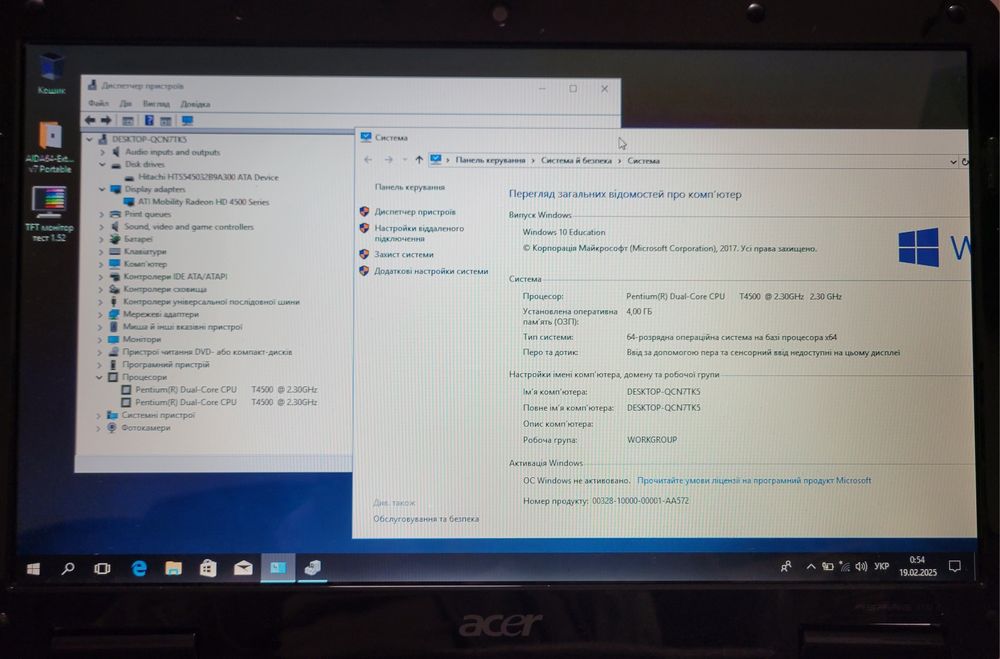Select Контролери IDE ATA/ATAPI item
The height and width of the screenshot is (659, 1000).
175,277
